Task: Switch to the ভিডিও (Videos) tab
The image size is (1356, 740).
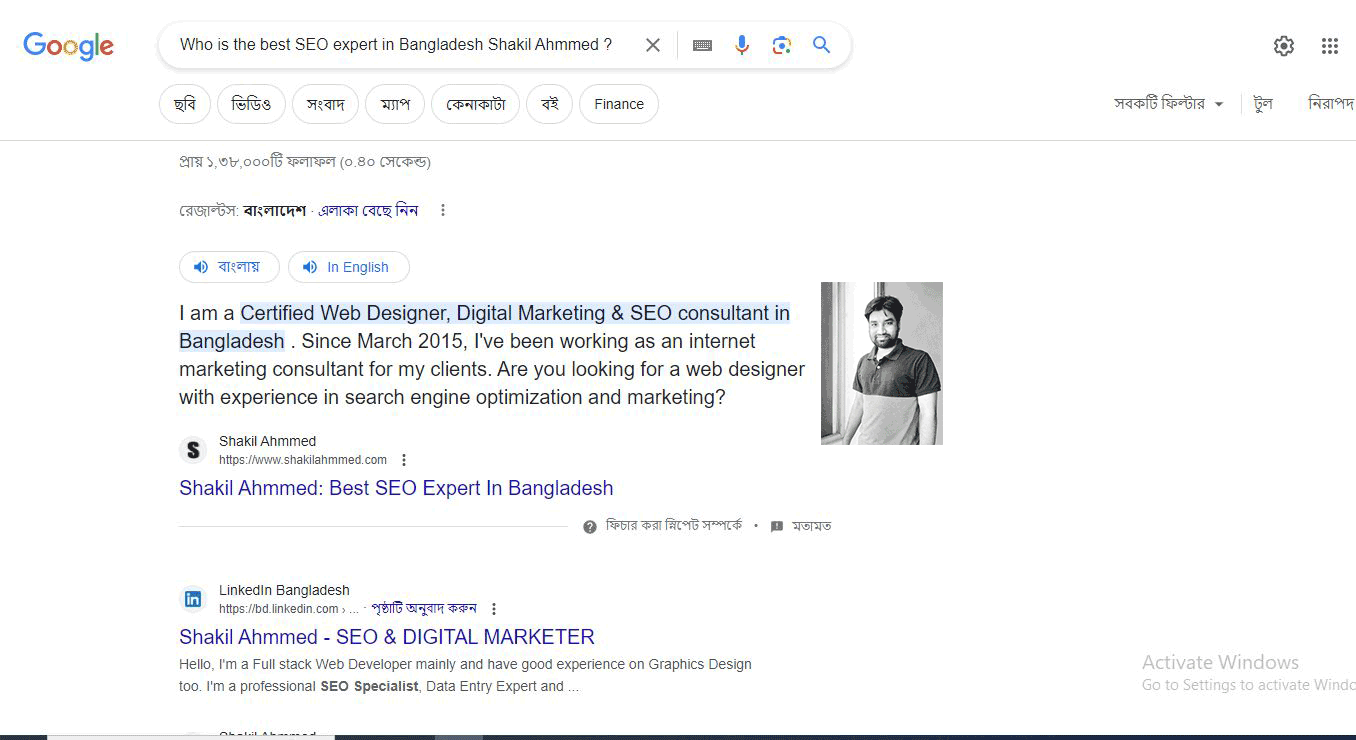Action: point(251,104)
